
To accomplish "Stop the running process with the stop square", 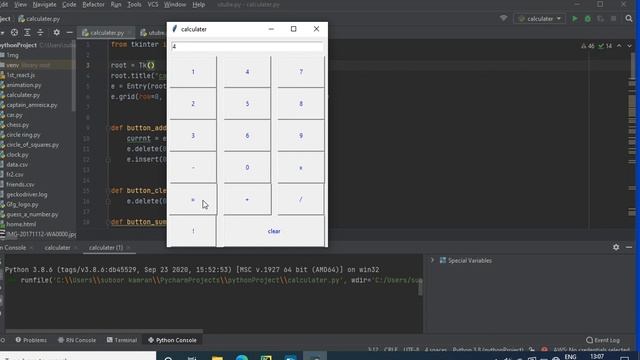I will [x=613, y=19].
